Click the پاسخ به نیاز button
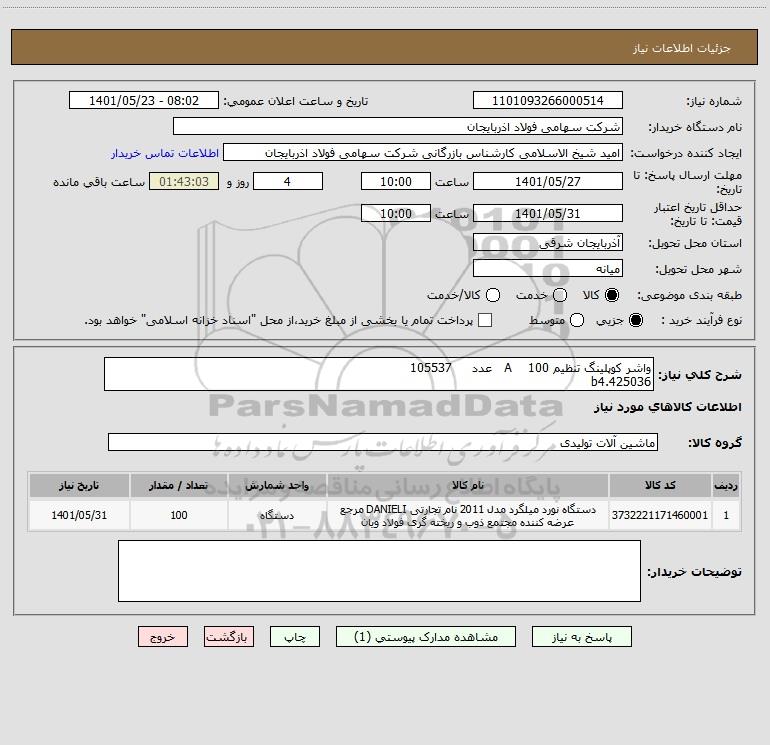 [581, 637]
